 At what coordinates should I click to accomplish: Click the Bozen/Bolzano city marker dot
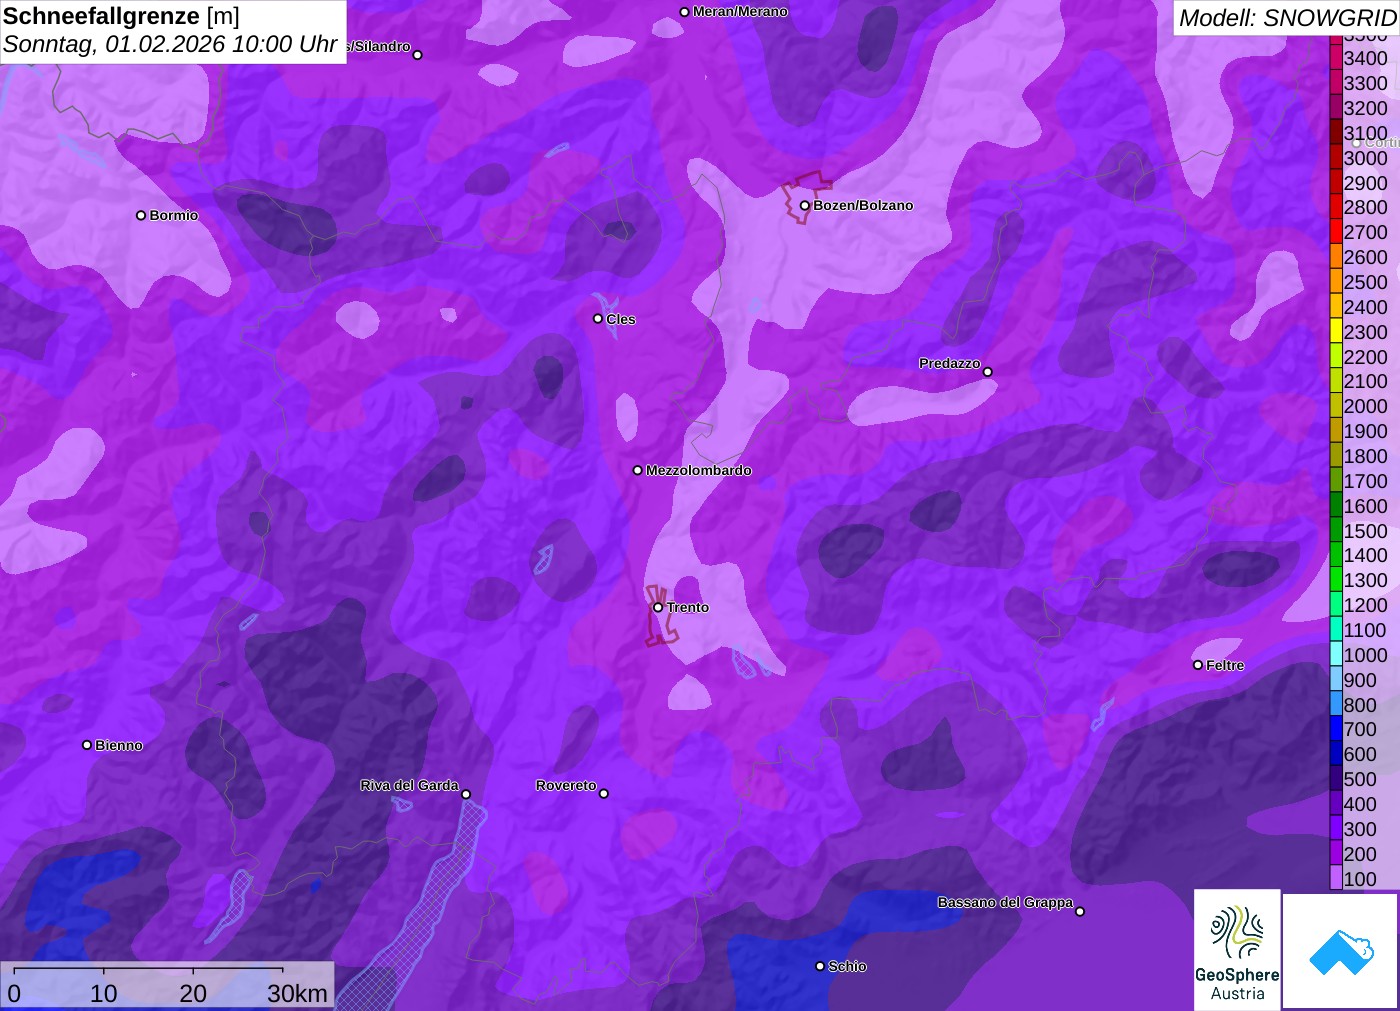pos(804,206)
